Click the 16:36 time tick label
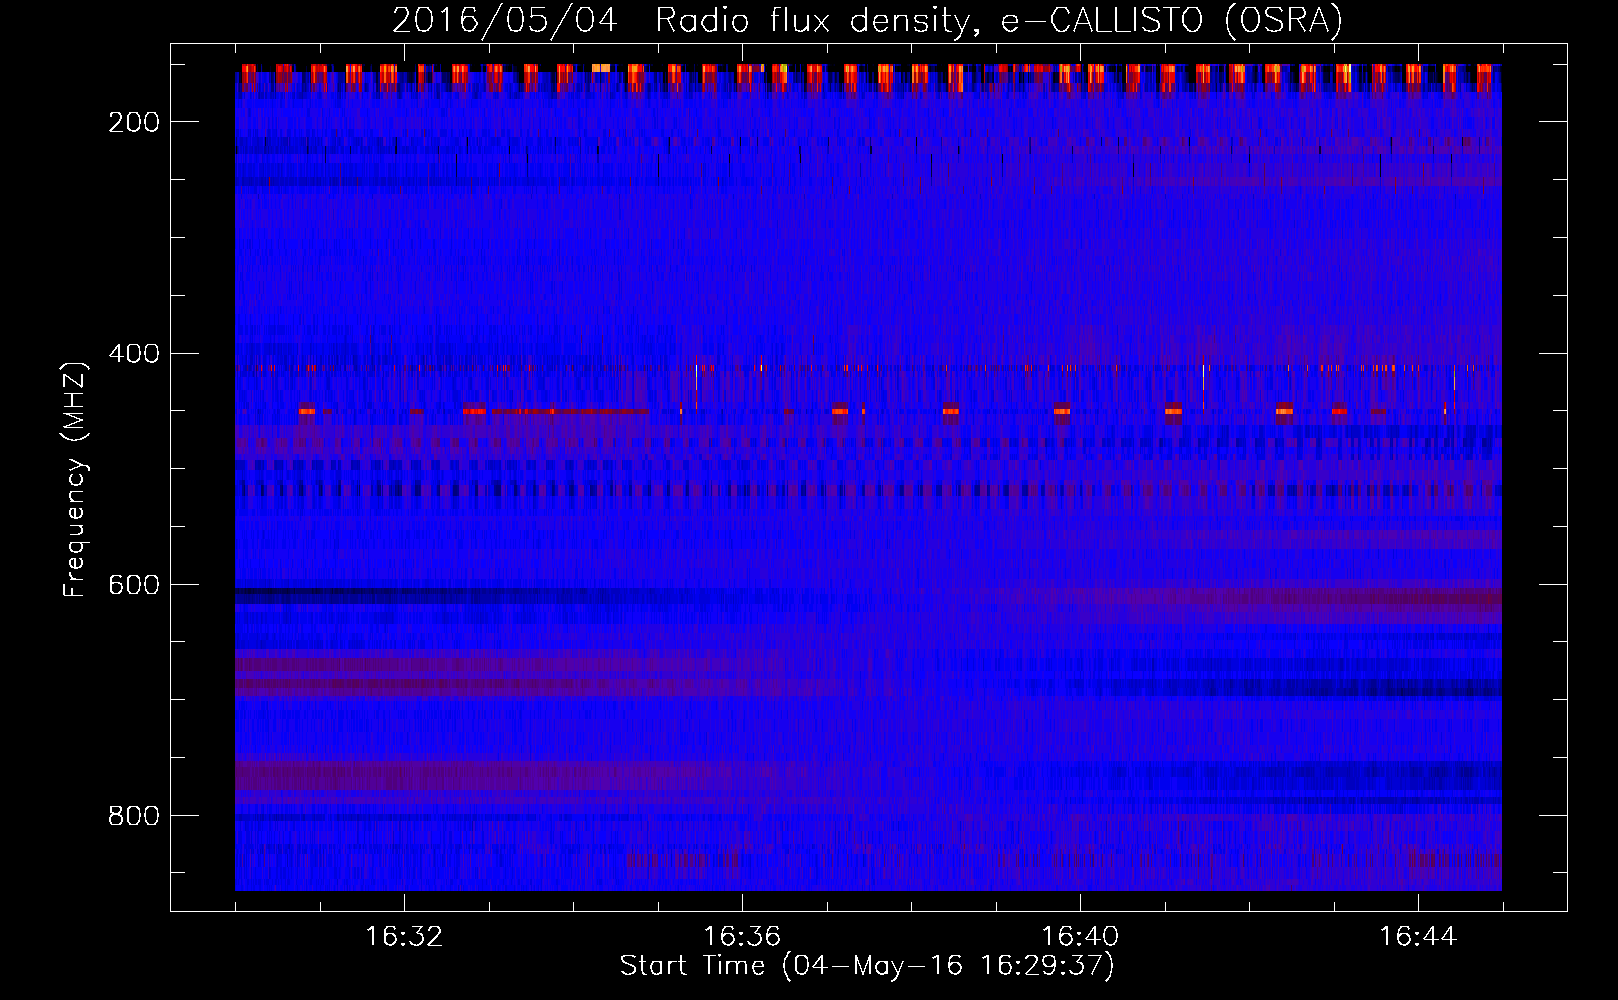1618x1000 pixels. (x=742, y=937)
